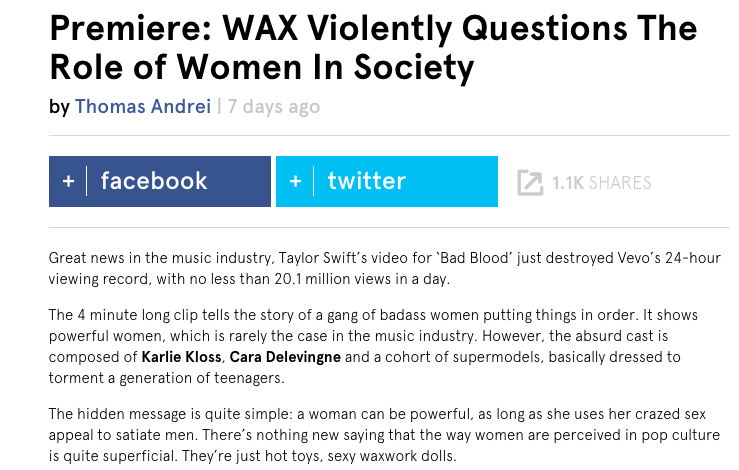739x470 pixels.
Task: Click the plus icon on facebook button
Action: (x=68, y=181)
